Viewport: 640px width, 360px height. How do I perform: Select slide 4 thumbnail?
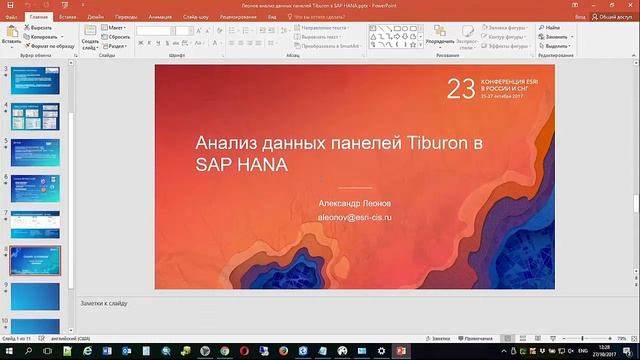click(x=35, y=116)
